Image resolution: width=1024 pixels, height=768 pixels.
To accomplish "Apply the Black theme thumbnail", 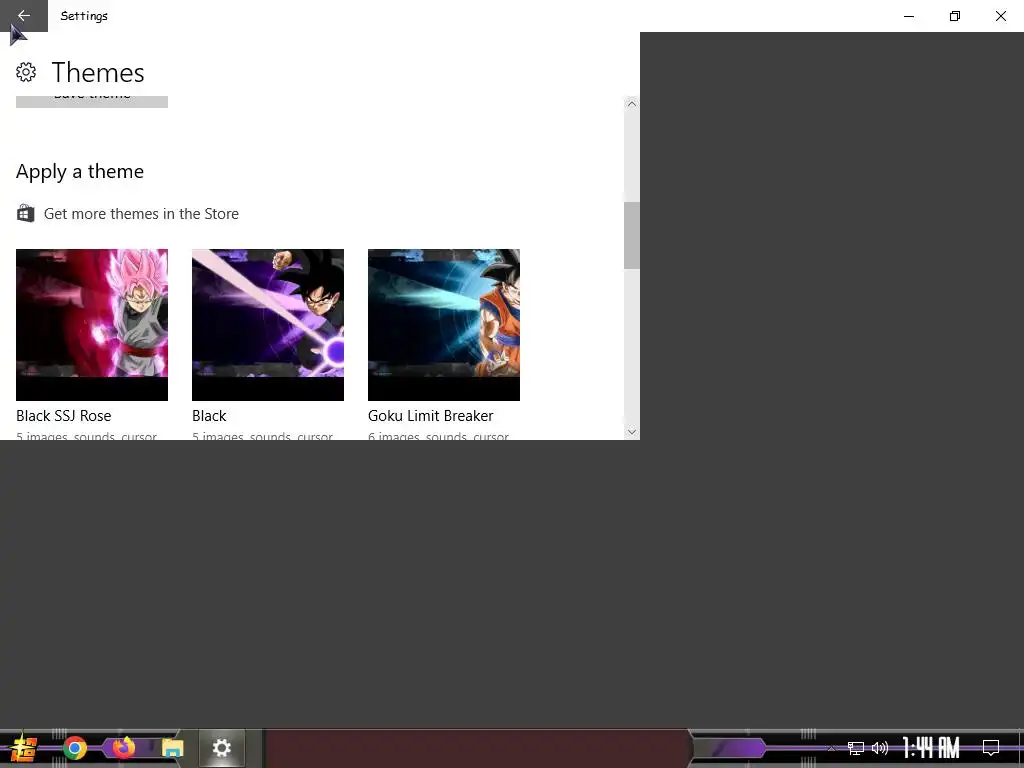I will pos(268,325).
